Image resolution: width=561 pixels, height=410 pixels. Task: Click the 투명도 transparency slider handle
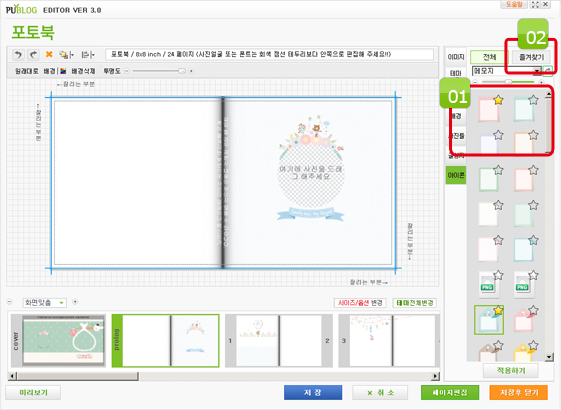click(182, 71)
